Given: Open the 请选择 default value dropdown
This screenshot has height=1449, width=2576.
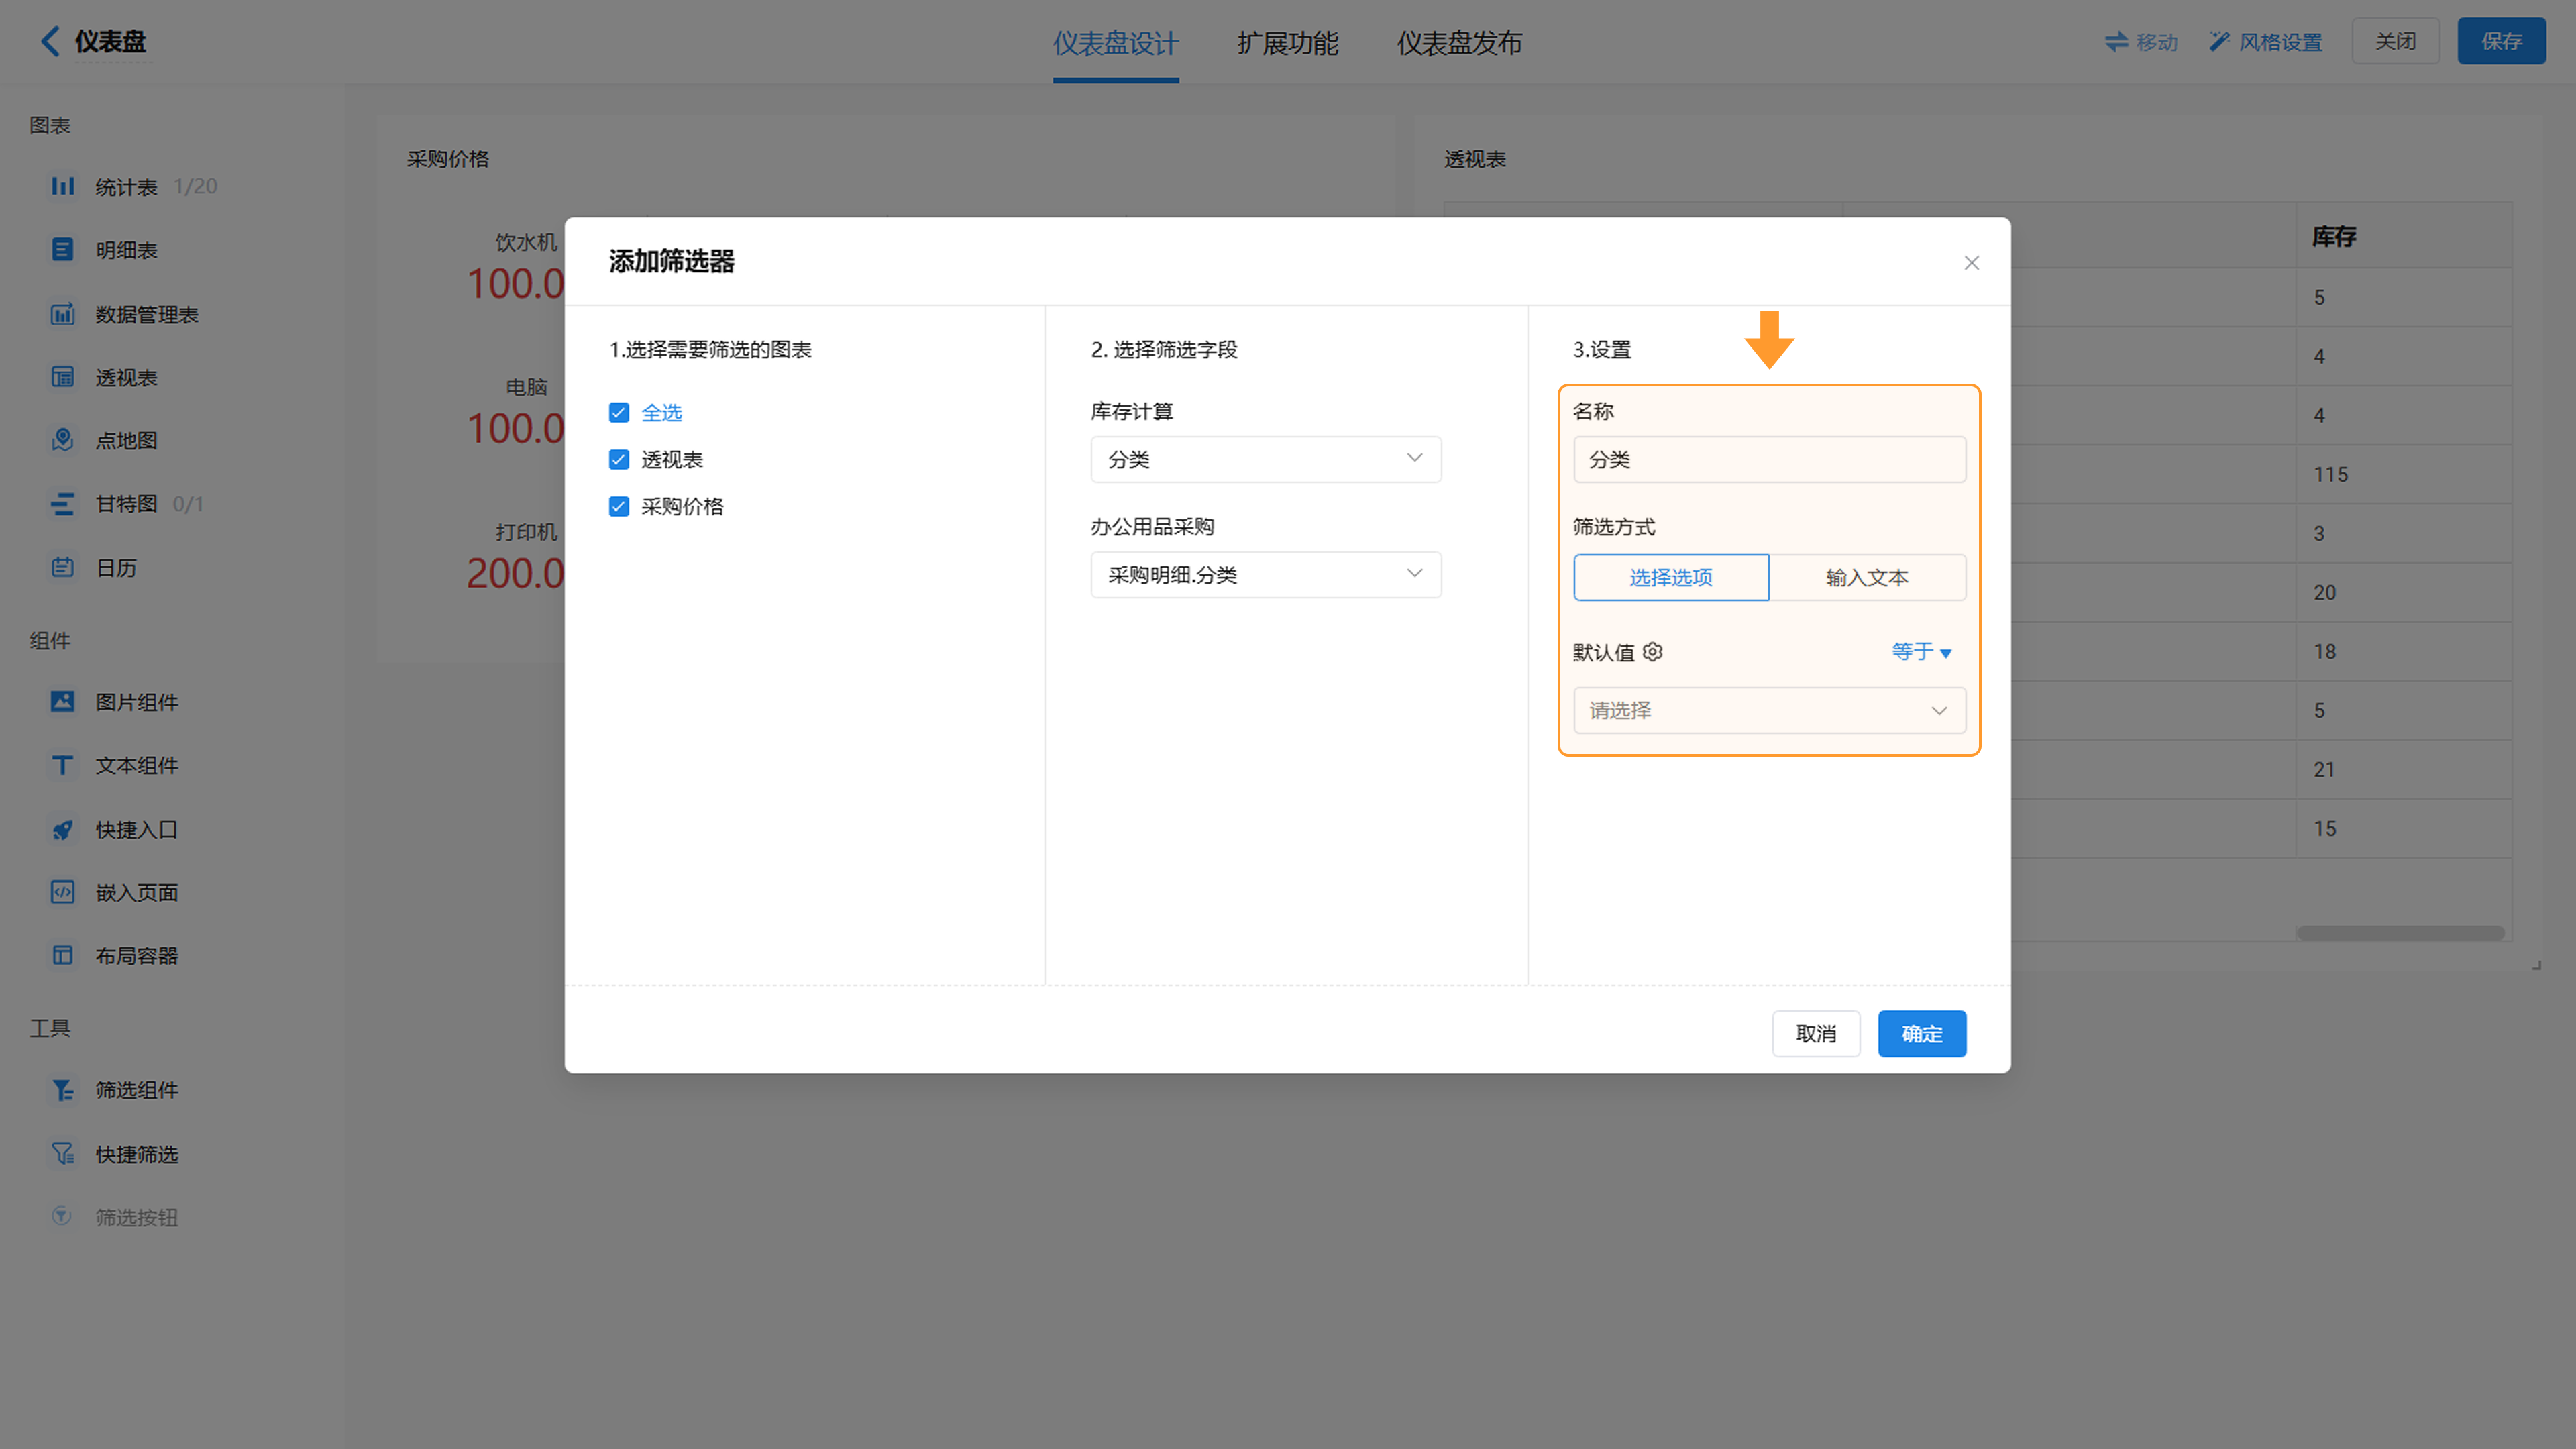Looking at the screenshot, I should point(1769,710).
